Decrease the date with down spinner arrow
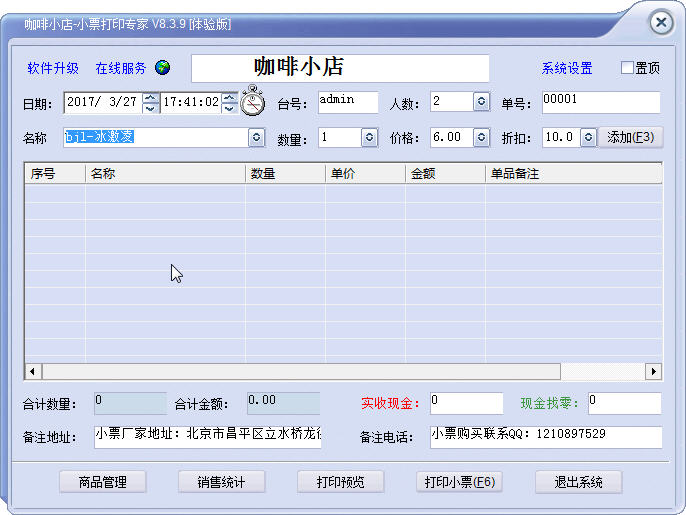The width and height of the screenshot is (686, 515). pyautogui.click(x=151, y=108)
